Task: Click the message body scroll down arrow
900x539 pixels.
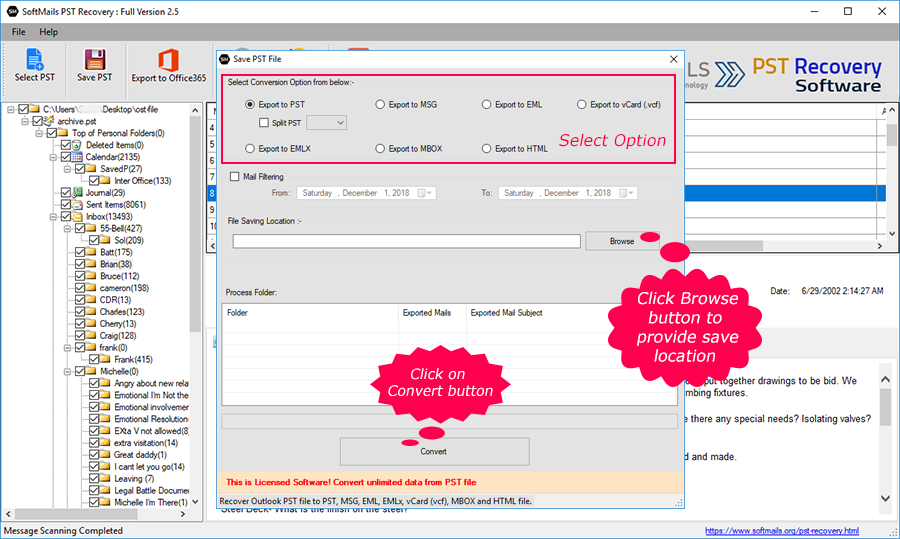Action: click(x=885, y=498)
